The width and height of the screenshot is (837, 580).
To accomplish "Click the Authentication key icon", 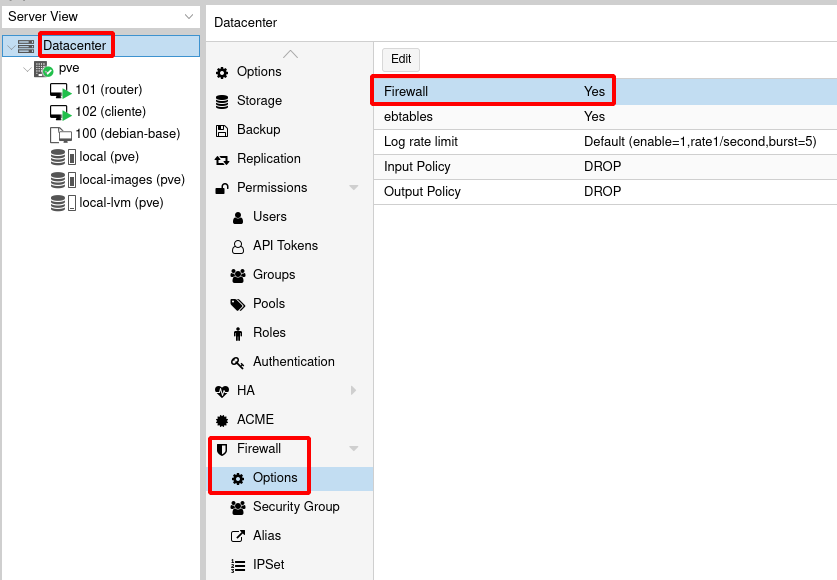I will [238, 362].
